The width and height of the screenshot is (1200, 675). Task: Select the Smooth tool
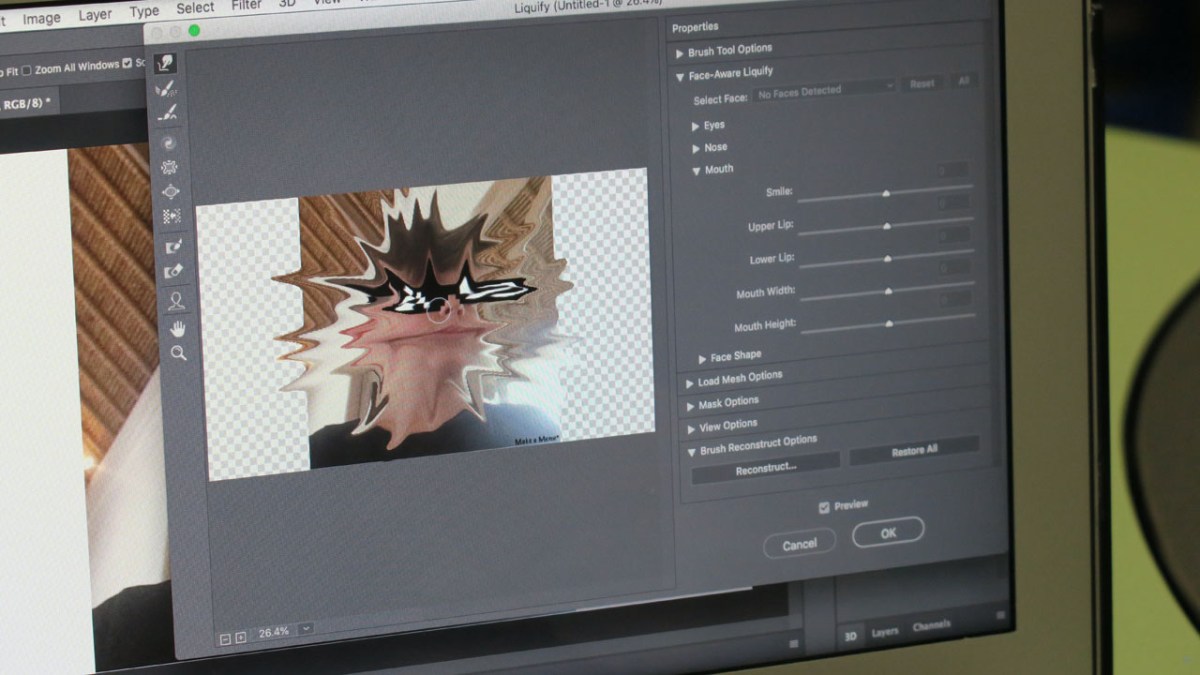pyautogui.click(x=166, y=113)
